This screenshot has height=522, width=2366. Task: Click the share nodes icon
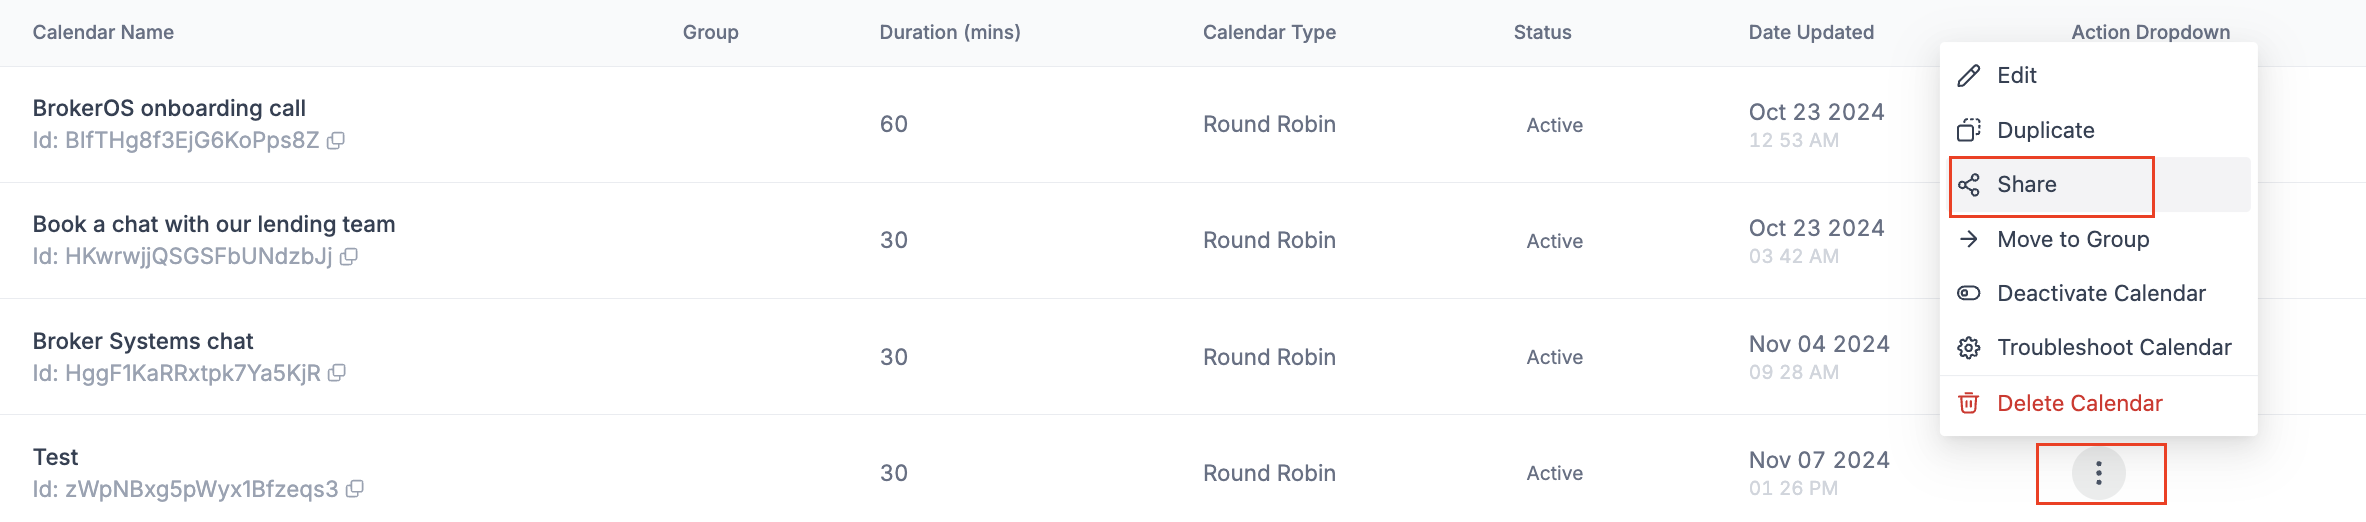1969,185
